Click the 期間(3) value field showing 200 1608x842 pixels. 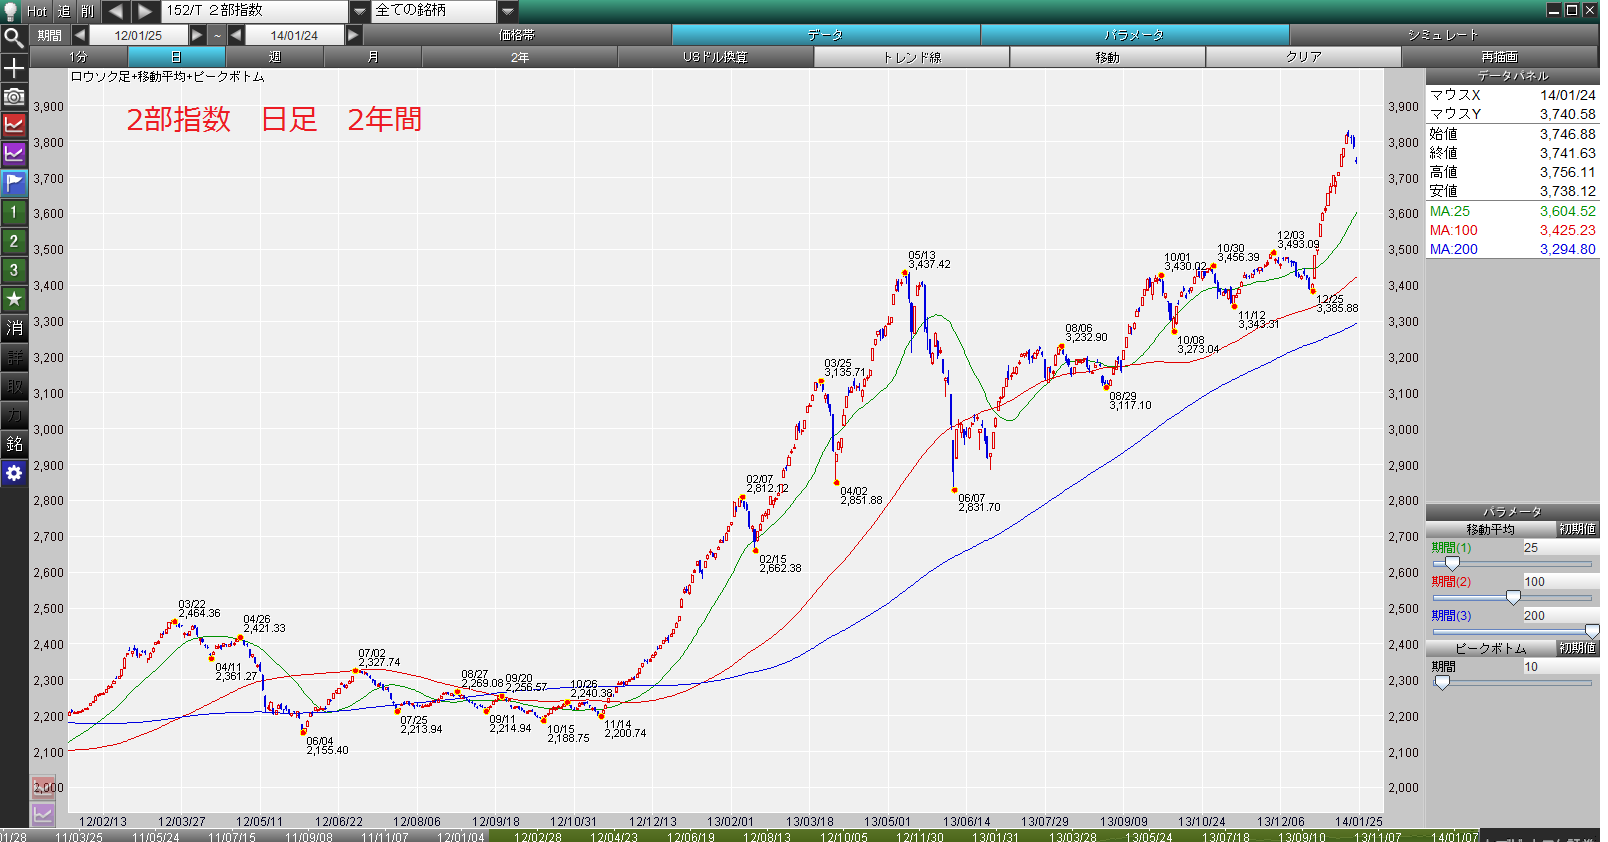[x=1560, y=616]
